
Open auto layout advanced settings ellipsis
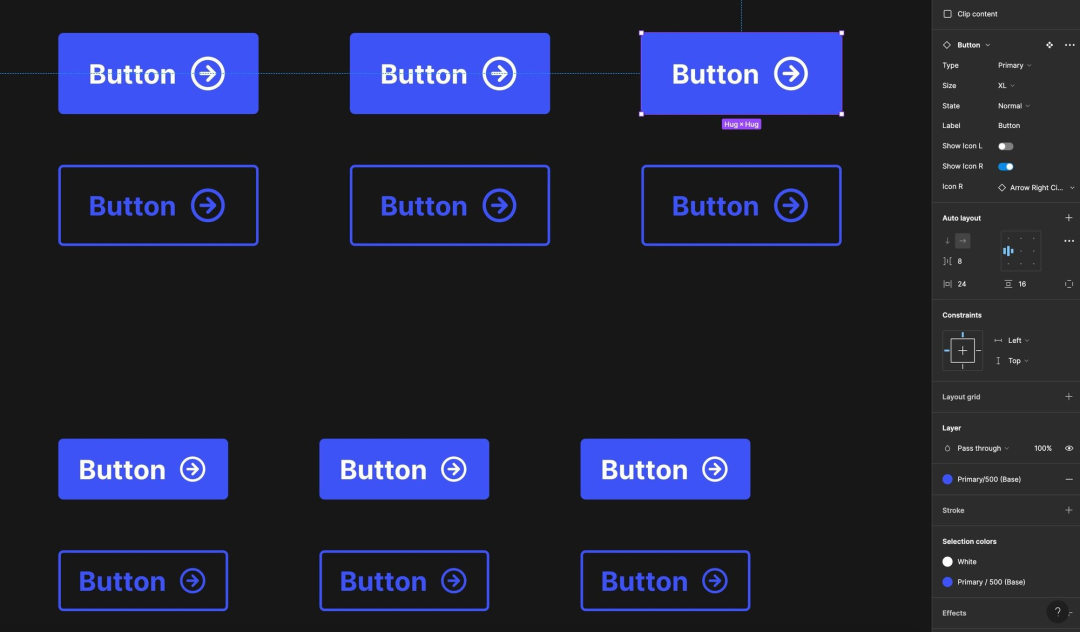1069,241
